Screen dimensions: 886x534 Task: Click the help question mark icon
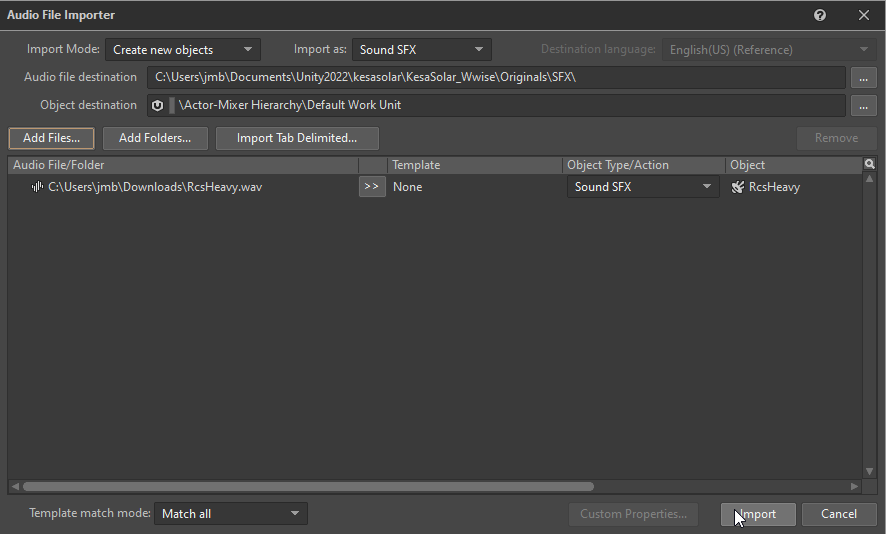[820, 15]
